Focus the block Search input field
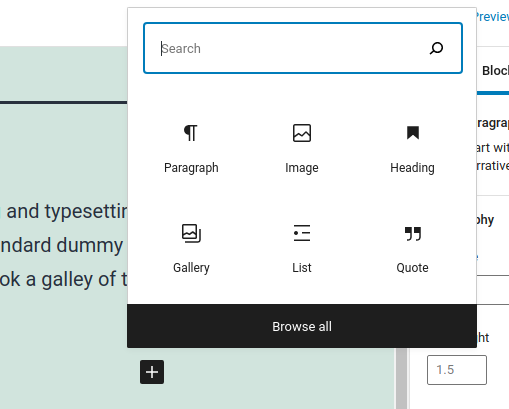The image size is (509, 409). click(x=303, y=48)
